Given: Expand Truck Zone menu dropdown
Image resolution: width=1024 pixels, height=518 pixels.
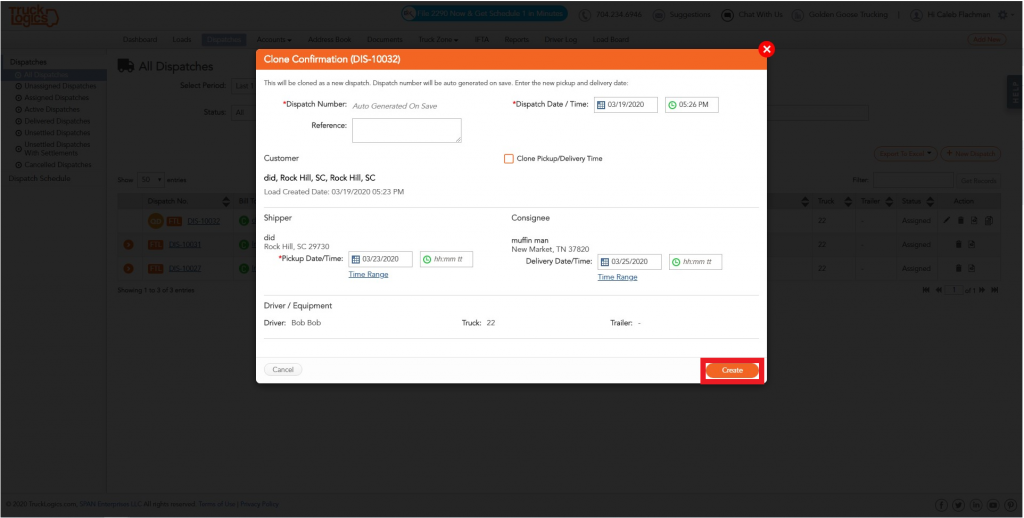Looking at the screenshot, I should (438, 40).
